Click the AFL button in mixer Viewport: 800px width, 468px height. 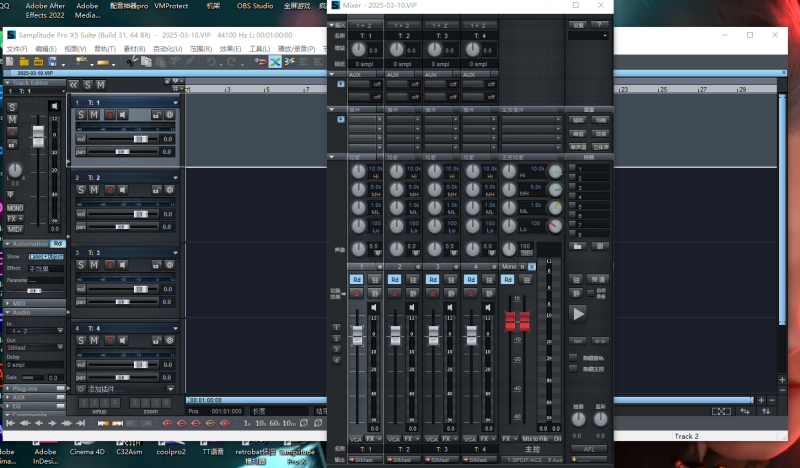tap(589, 449)
